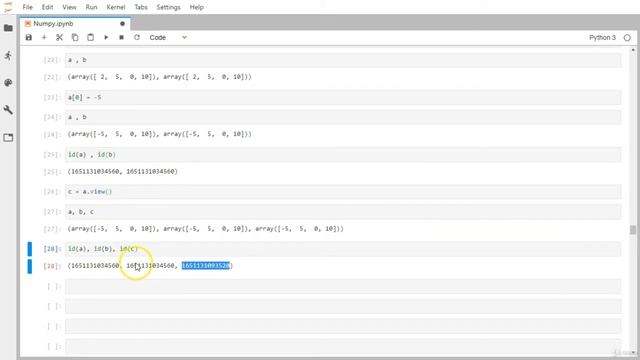Viewport: 640px width, 360px height.
Task: Show the open Tabs sidebar panel
Action: tap(8, 138)
